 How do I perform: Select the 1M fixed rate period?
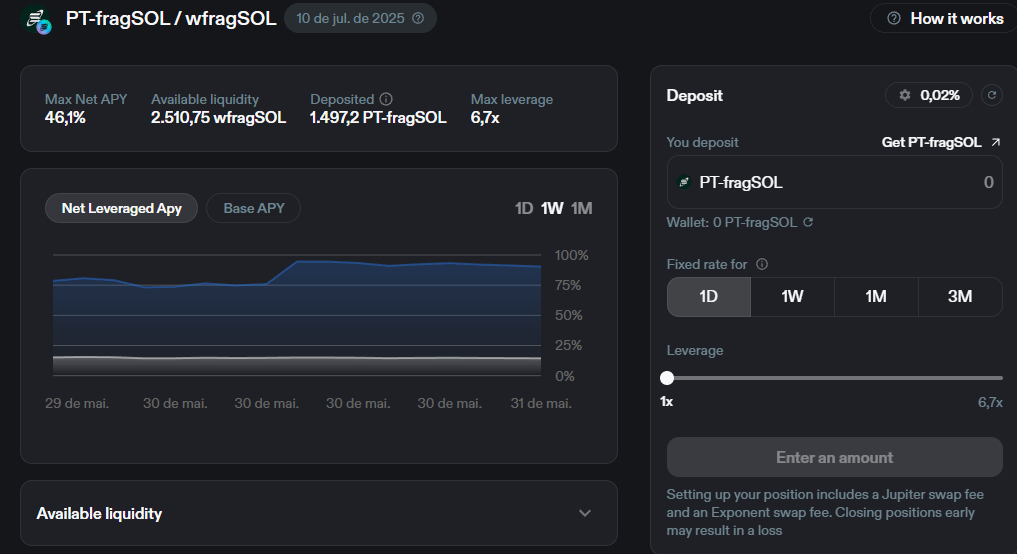point(876,296)
